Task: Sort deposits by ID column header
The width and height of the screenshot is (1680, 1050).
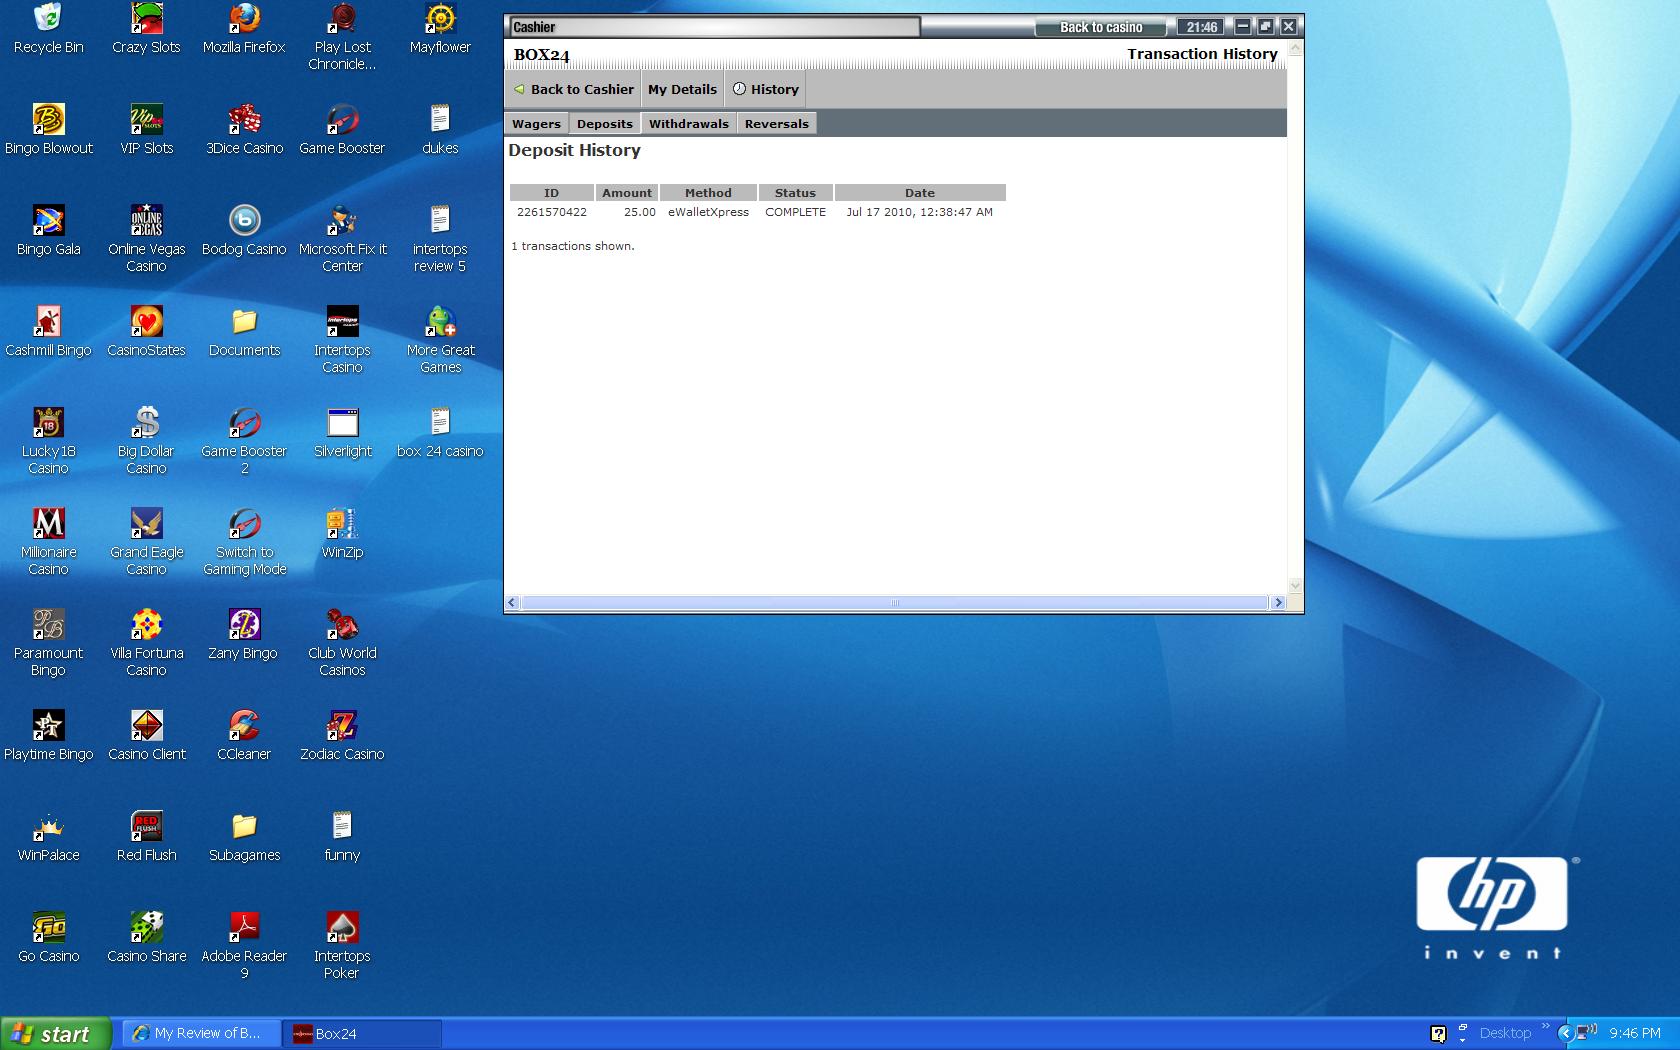Action: (551, 193)
